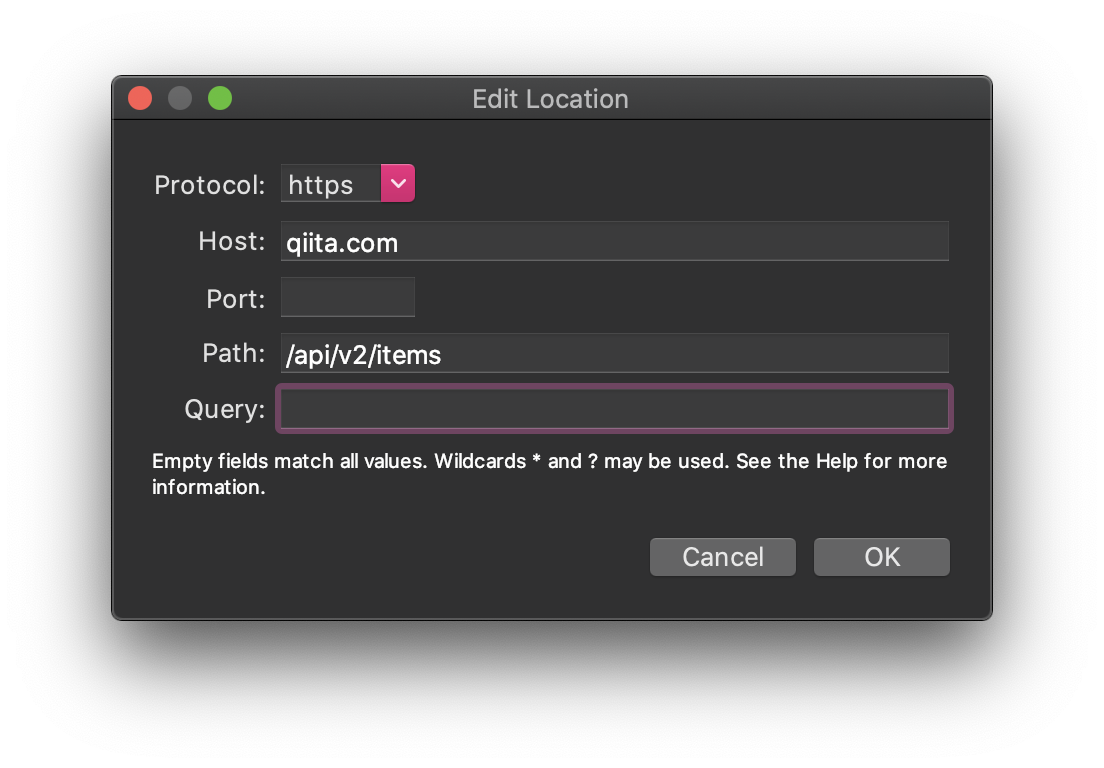Click the Path label
1104x768 pixels.
[234, 353]
